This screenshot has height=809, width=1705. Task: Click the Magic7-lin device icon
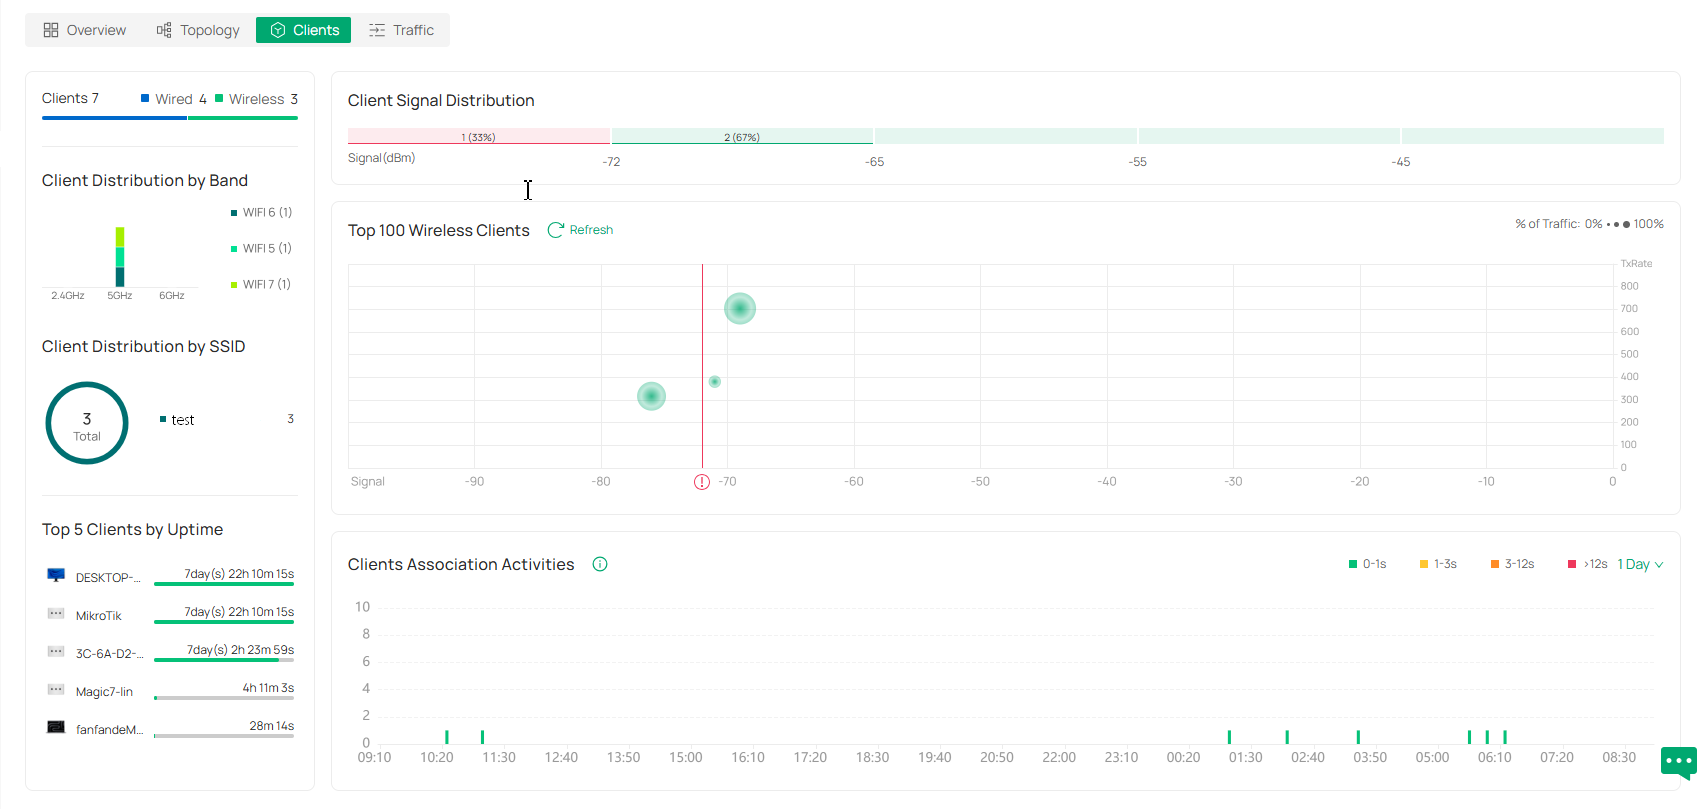coord(56,689)
